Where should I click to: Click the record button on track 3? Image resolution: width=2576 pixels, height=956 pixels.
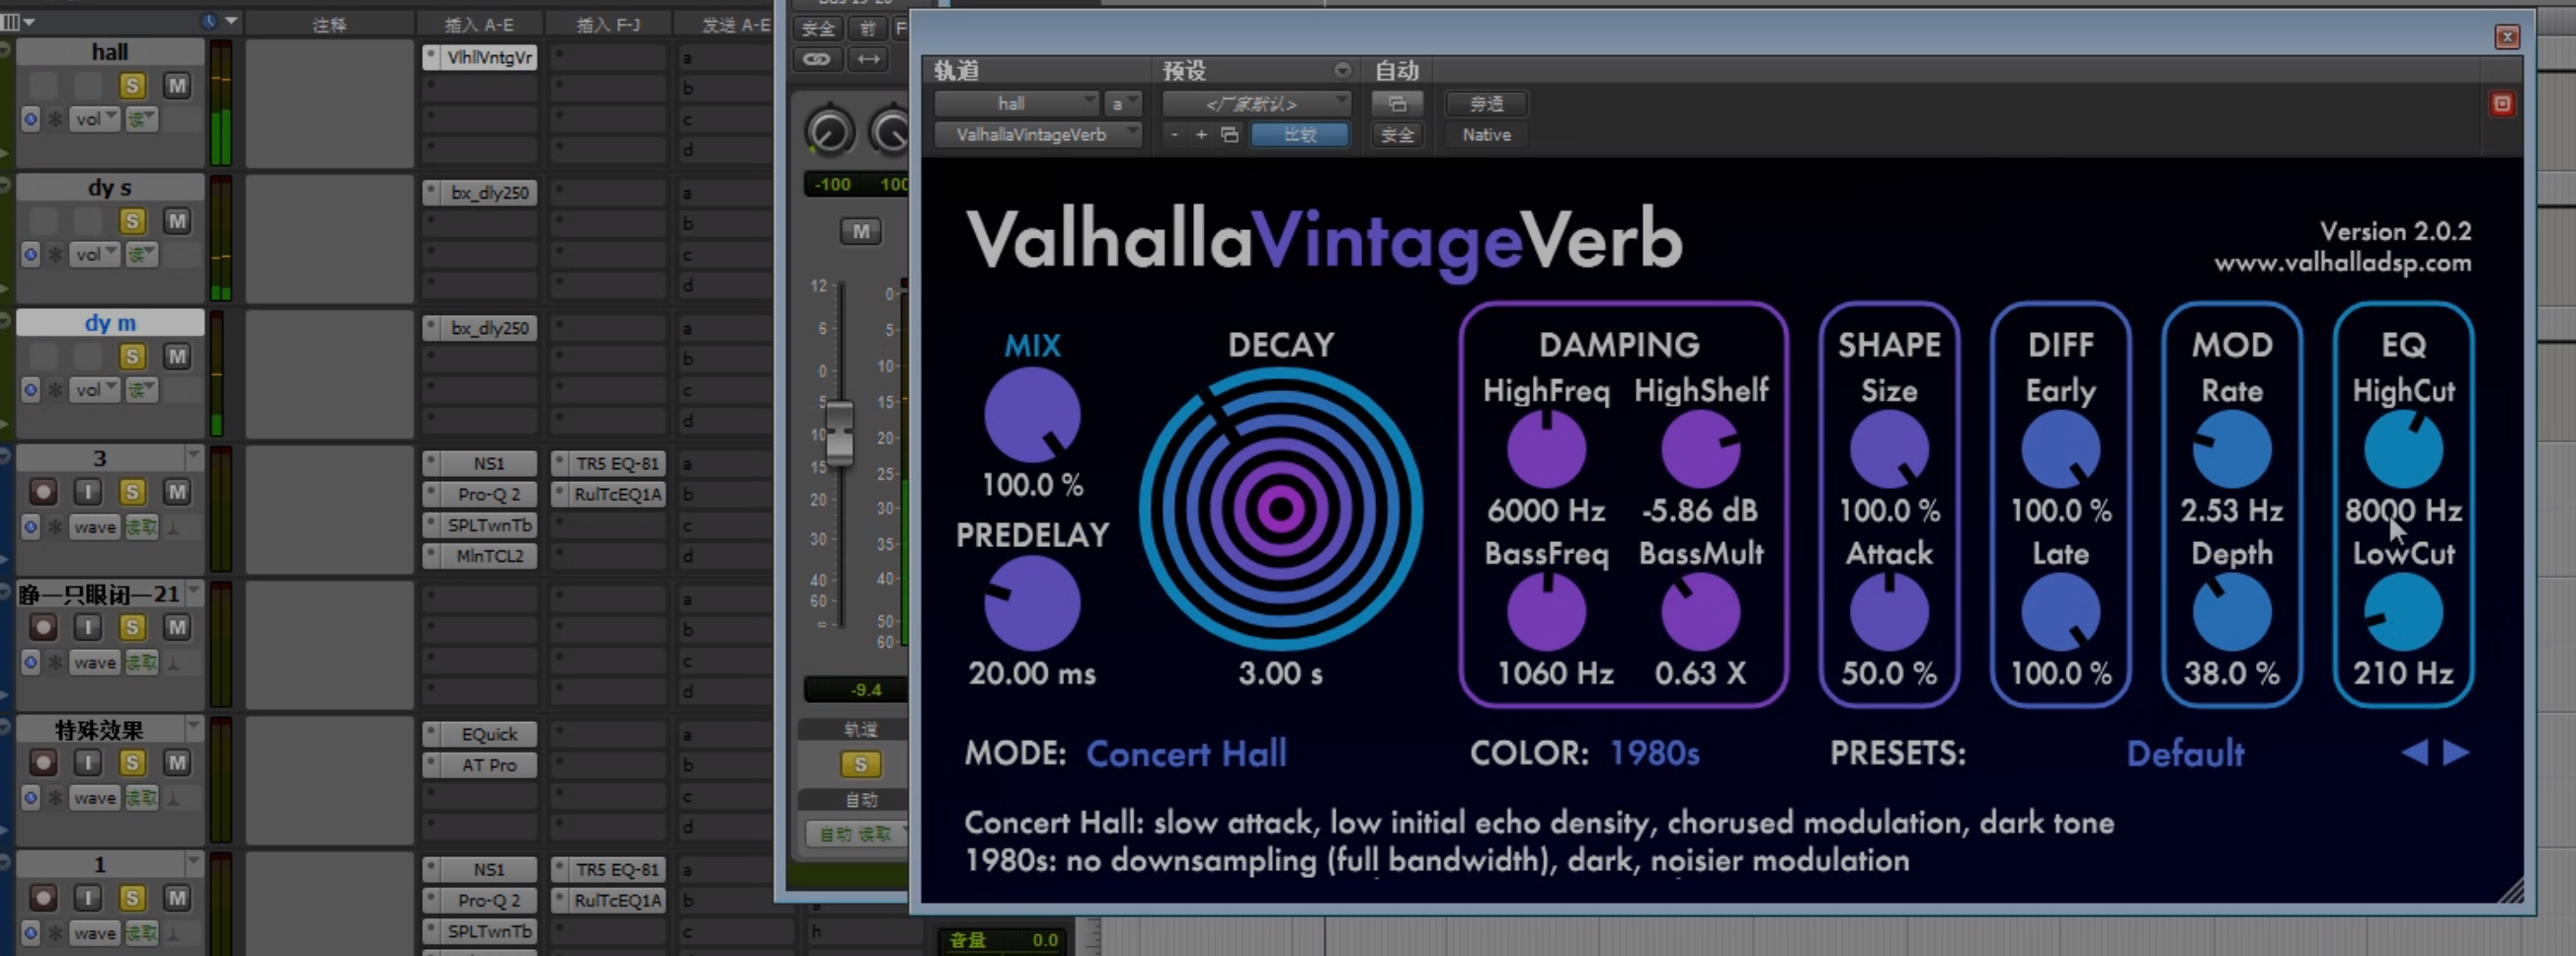pos(43,492)
